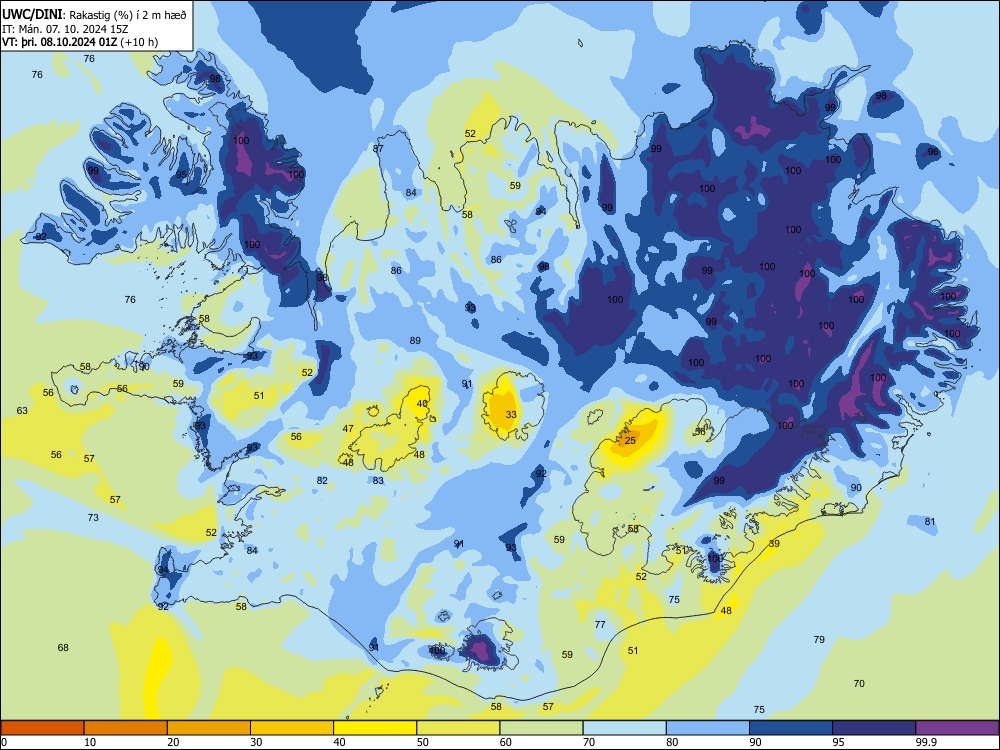
Task: Select the indigo 95–99.9 legend swatch
Action: tap(874, 728)
